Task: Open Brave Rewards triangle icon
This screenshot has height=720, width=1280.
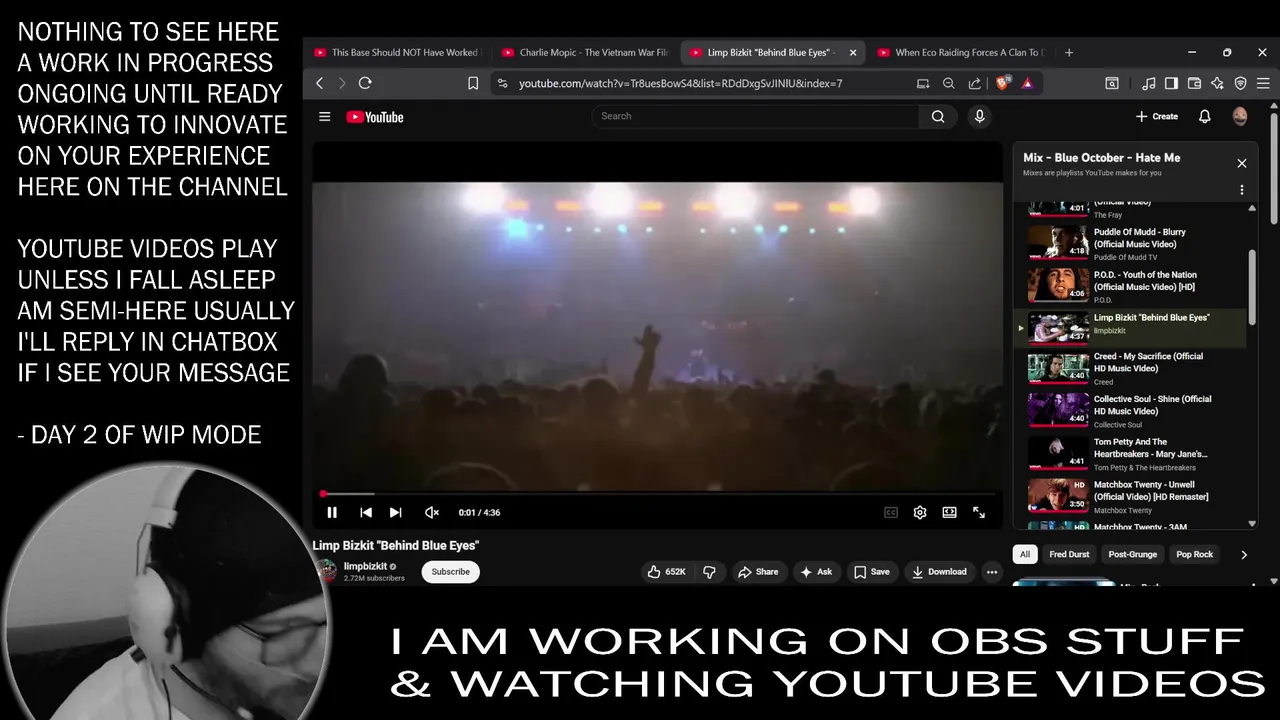Action: pyautogui.click(x=1027, y=84)
